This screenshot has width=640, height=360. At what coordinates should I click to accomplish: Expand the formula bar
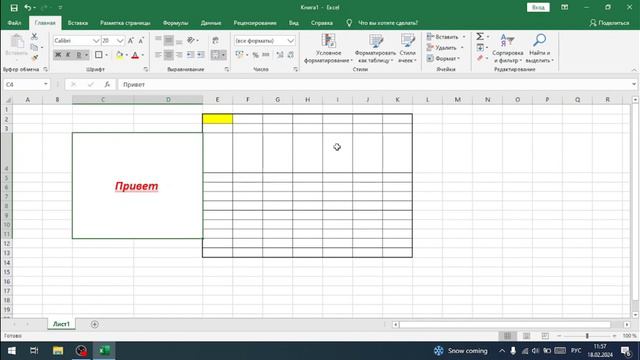click(x=634, y=84)
